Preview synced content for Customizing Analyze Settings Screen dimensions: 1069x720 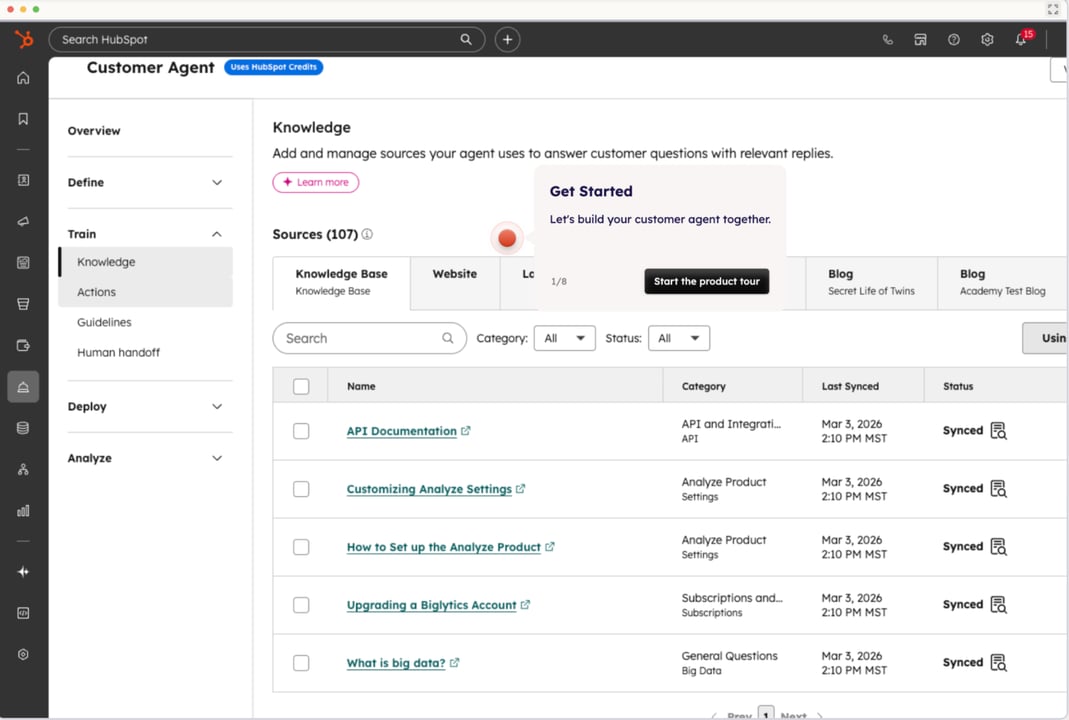coord(999,489)
